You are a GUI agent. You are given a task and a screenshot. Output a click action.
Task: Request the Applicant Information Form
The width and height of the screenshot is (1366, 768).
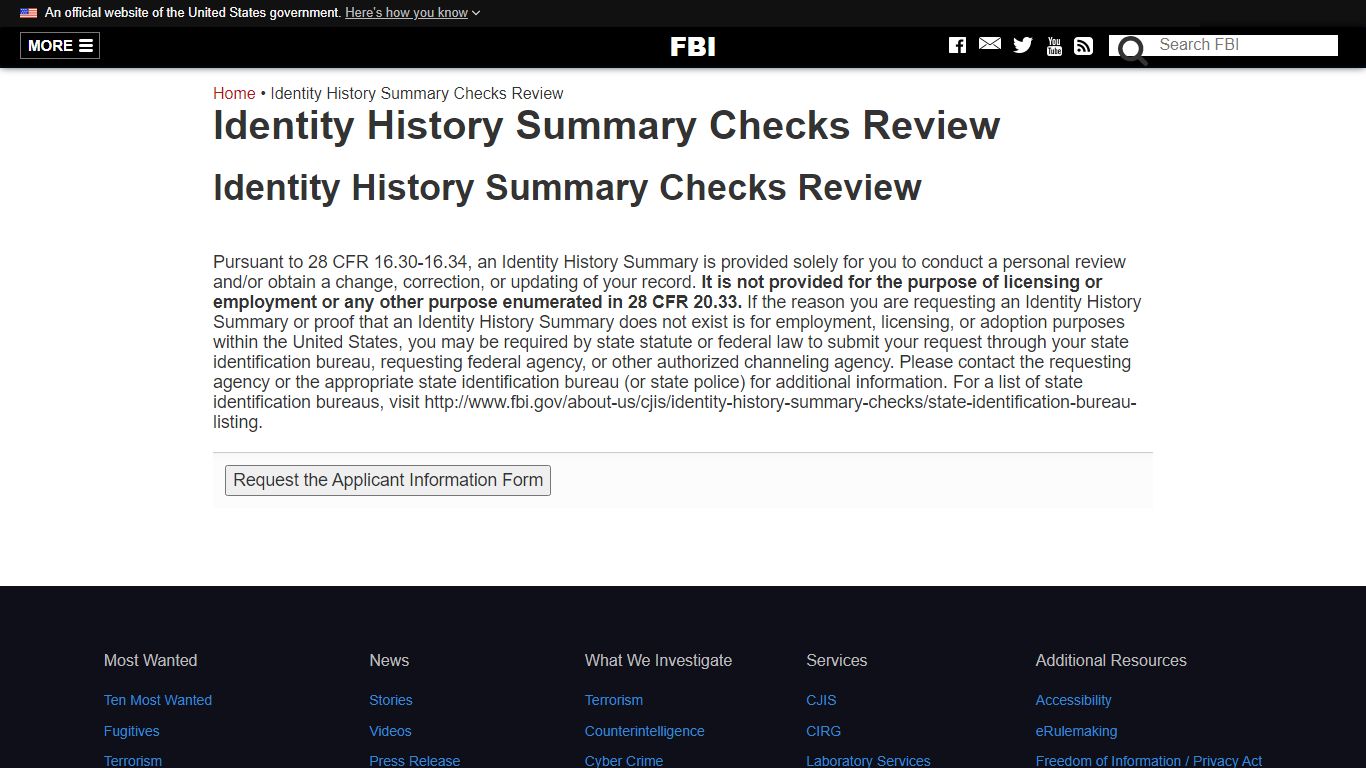388,480
